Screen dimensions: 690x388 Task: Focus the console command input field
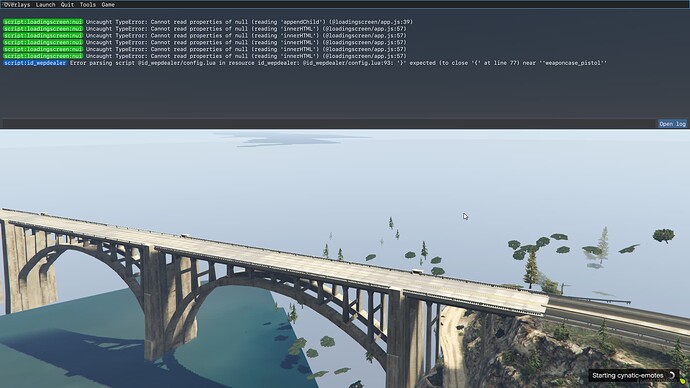point(329,124)
